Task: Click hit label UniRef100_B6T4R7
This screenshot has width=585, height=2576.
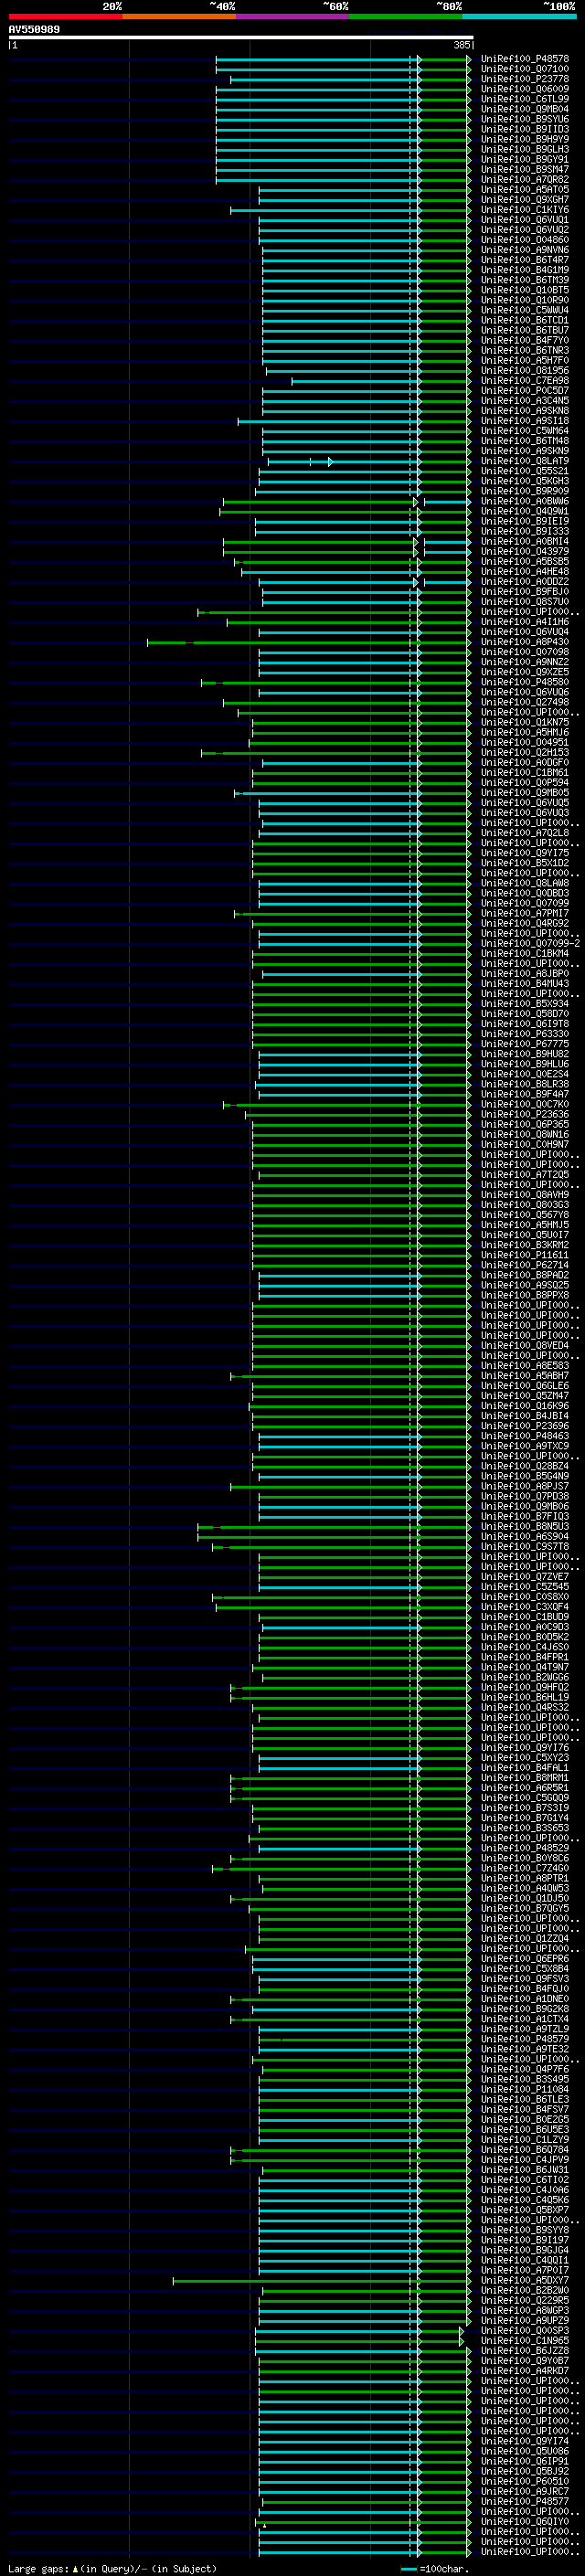Action: pos(525,260)
